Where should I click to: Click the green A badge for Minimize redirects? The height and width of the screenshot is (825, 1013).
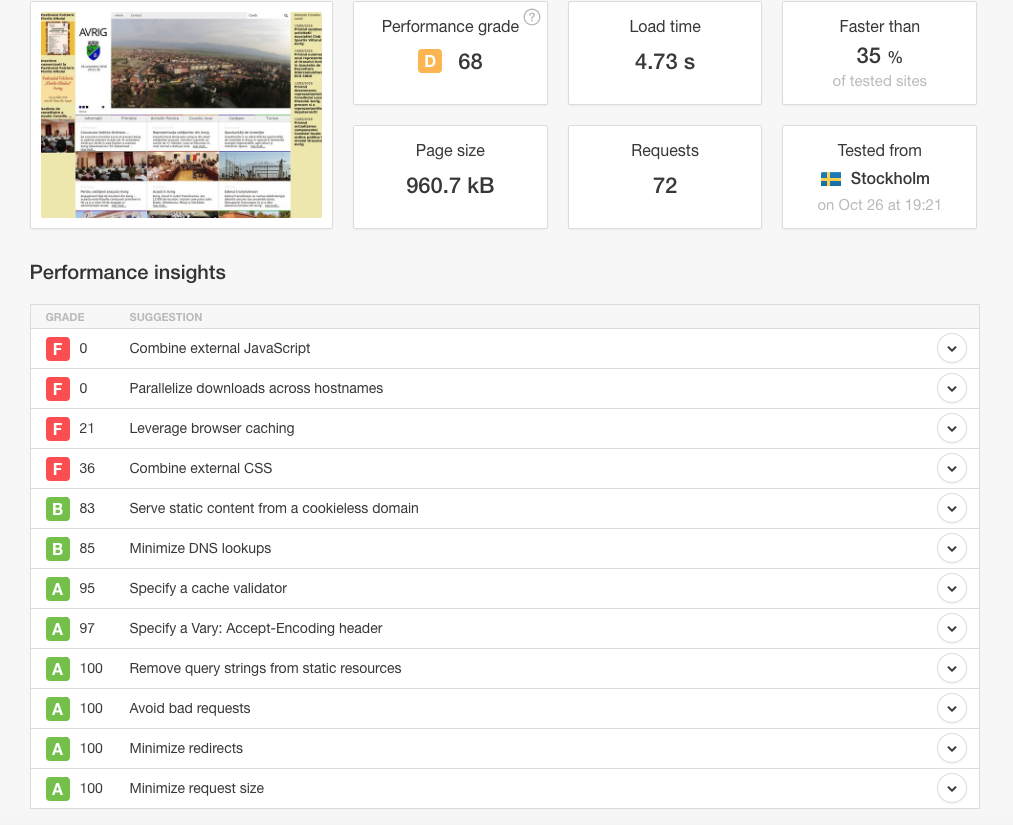pyautogui.click(x=58, y=749)
